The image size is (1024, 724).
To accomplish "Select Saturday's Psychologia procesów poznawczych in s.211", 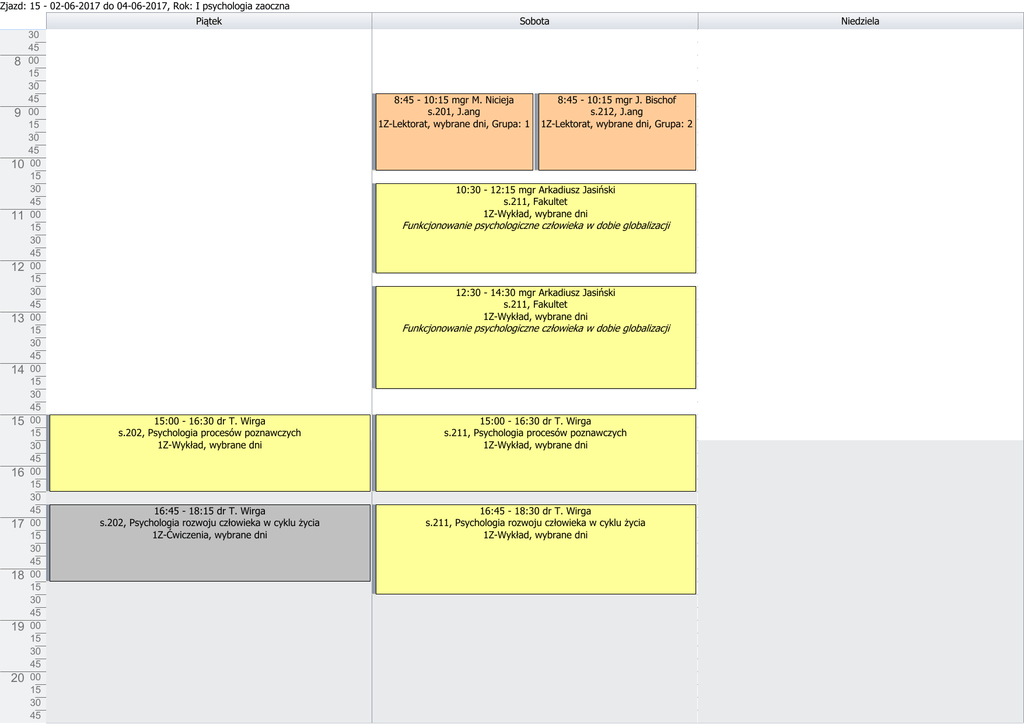I will (535, 452).
